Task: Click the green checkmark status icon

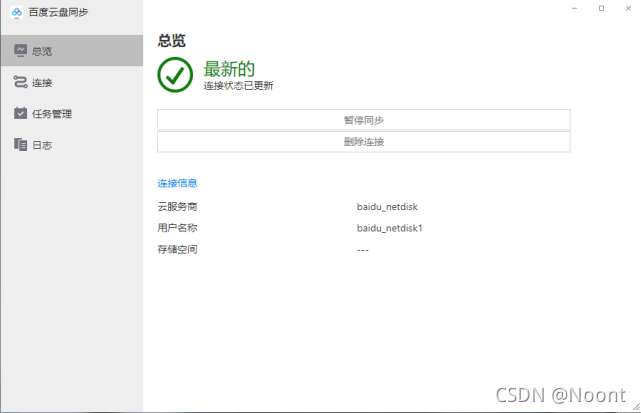Action: (175, 75)
